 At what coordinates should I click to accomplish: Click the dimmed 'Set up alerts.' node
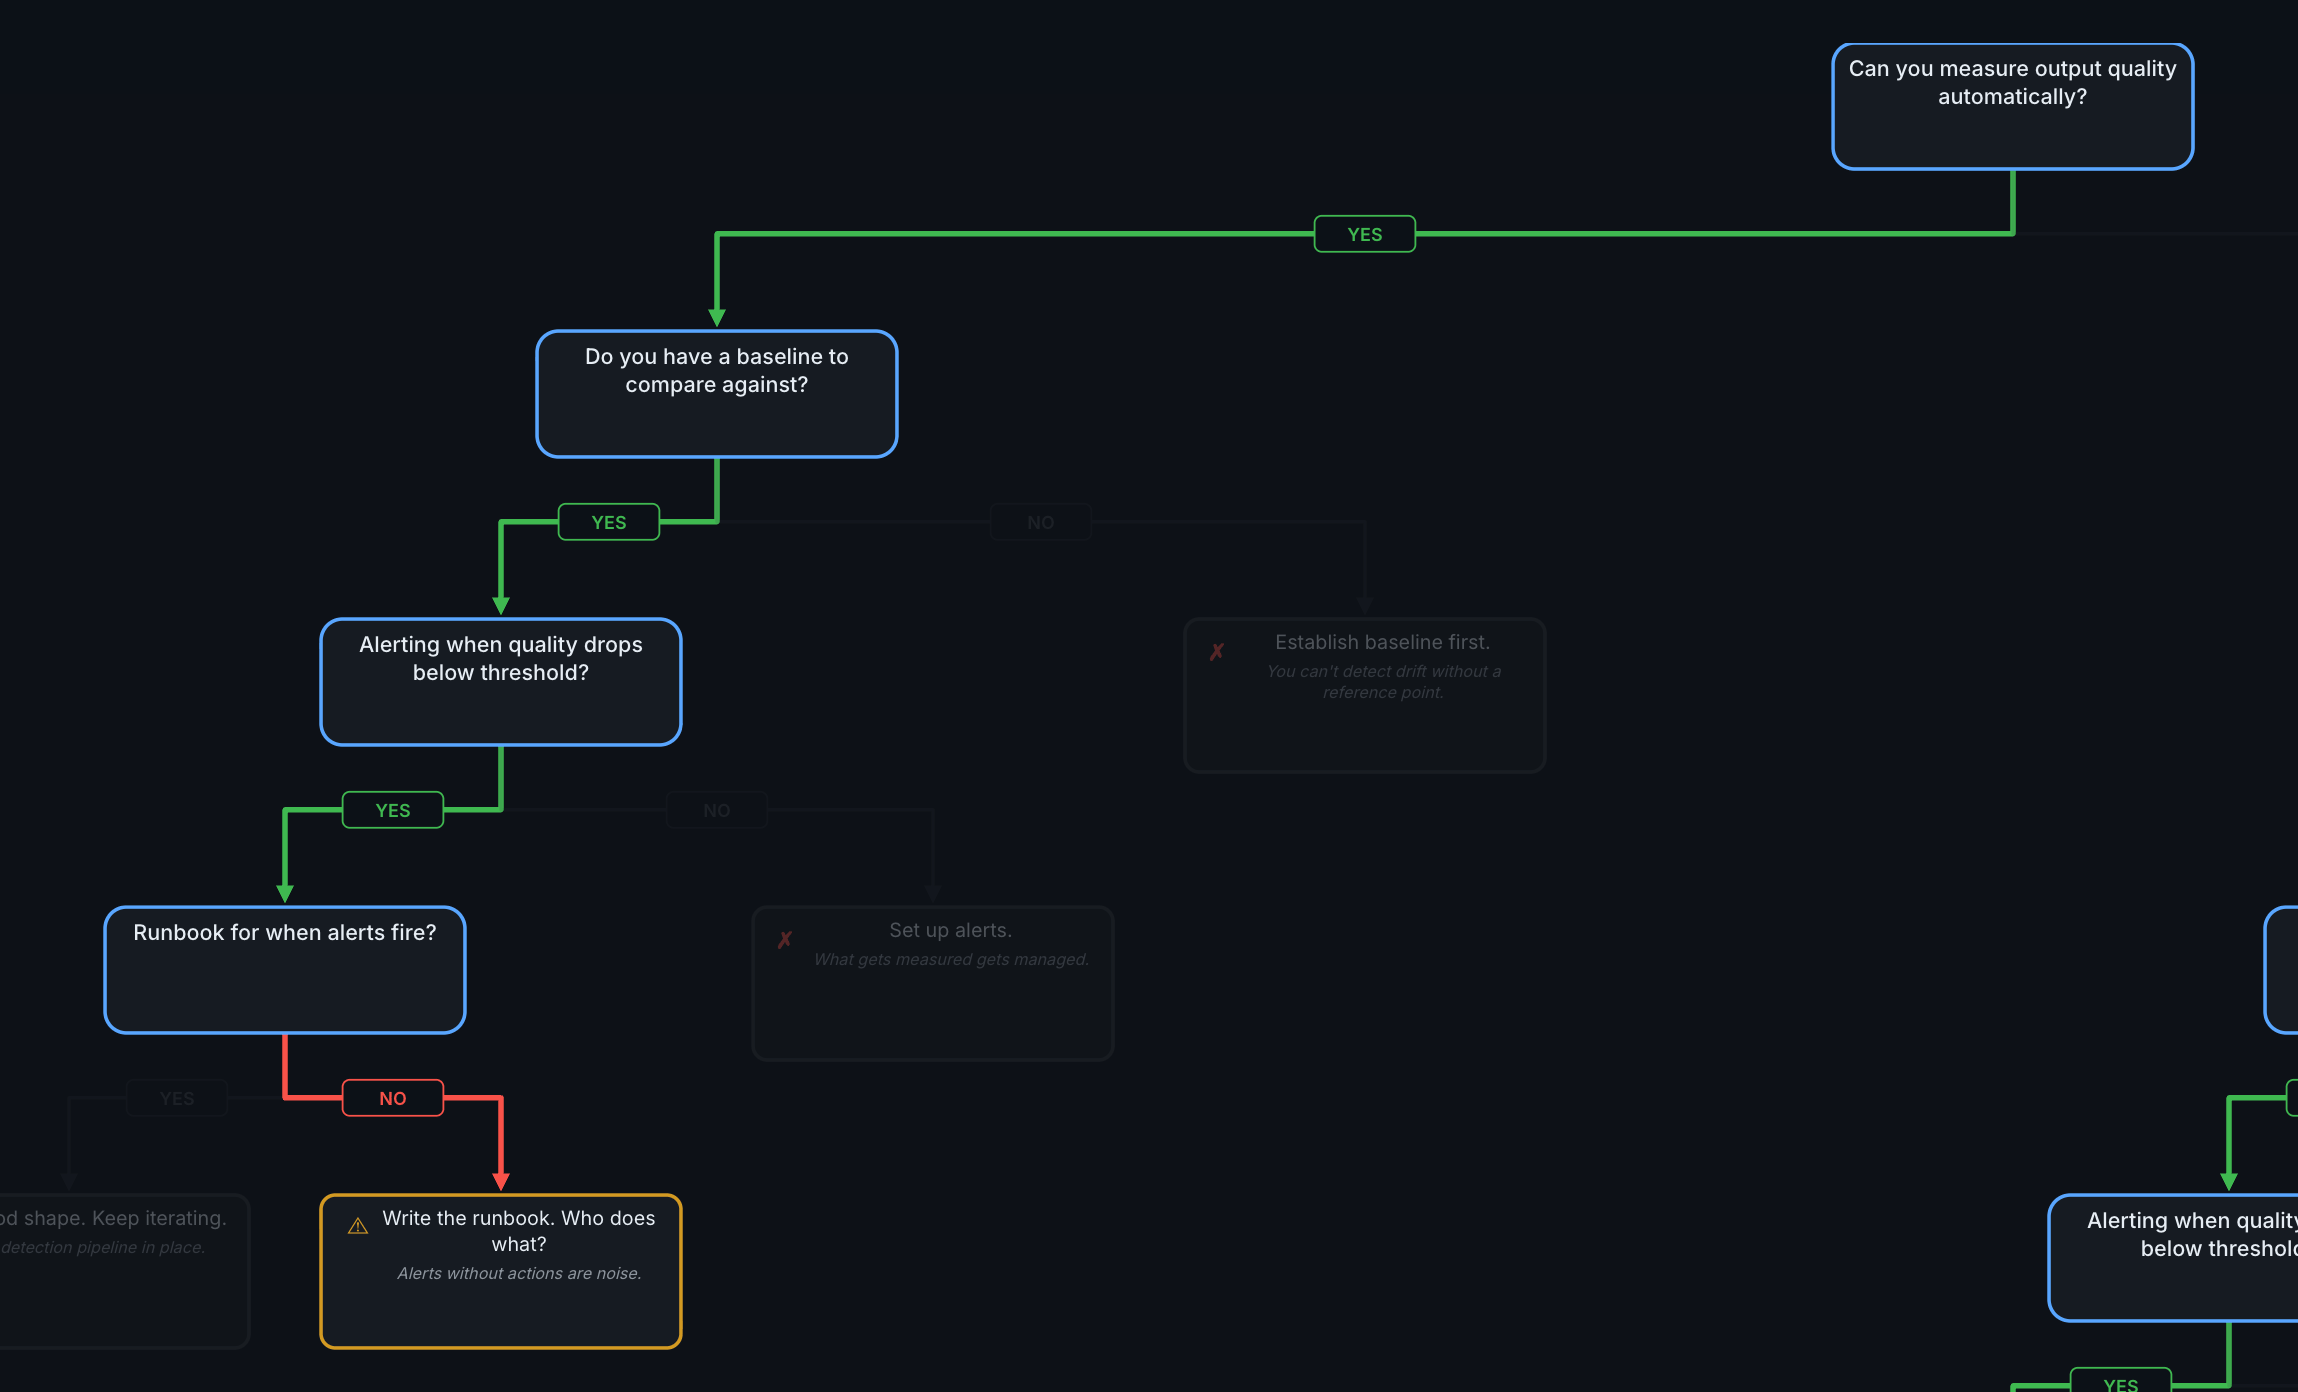(x=932, y=983)
